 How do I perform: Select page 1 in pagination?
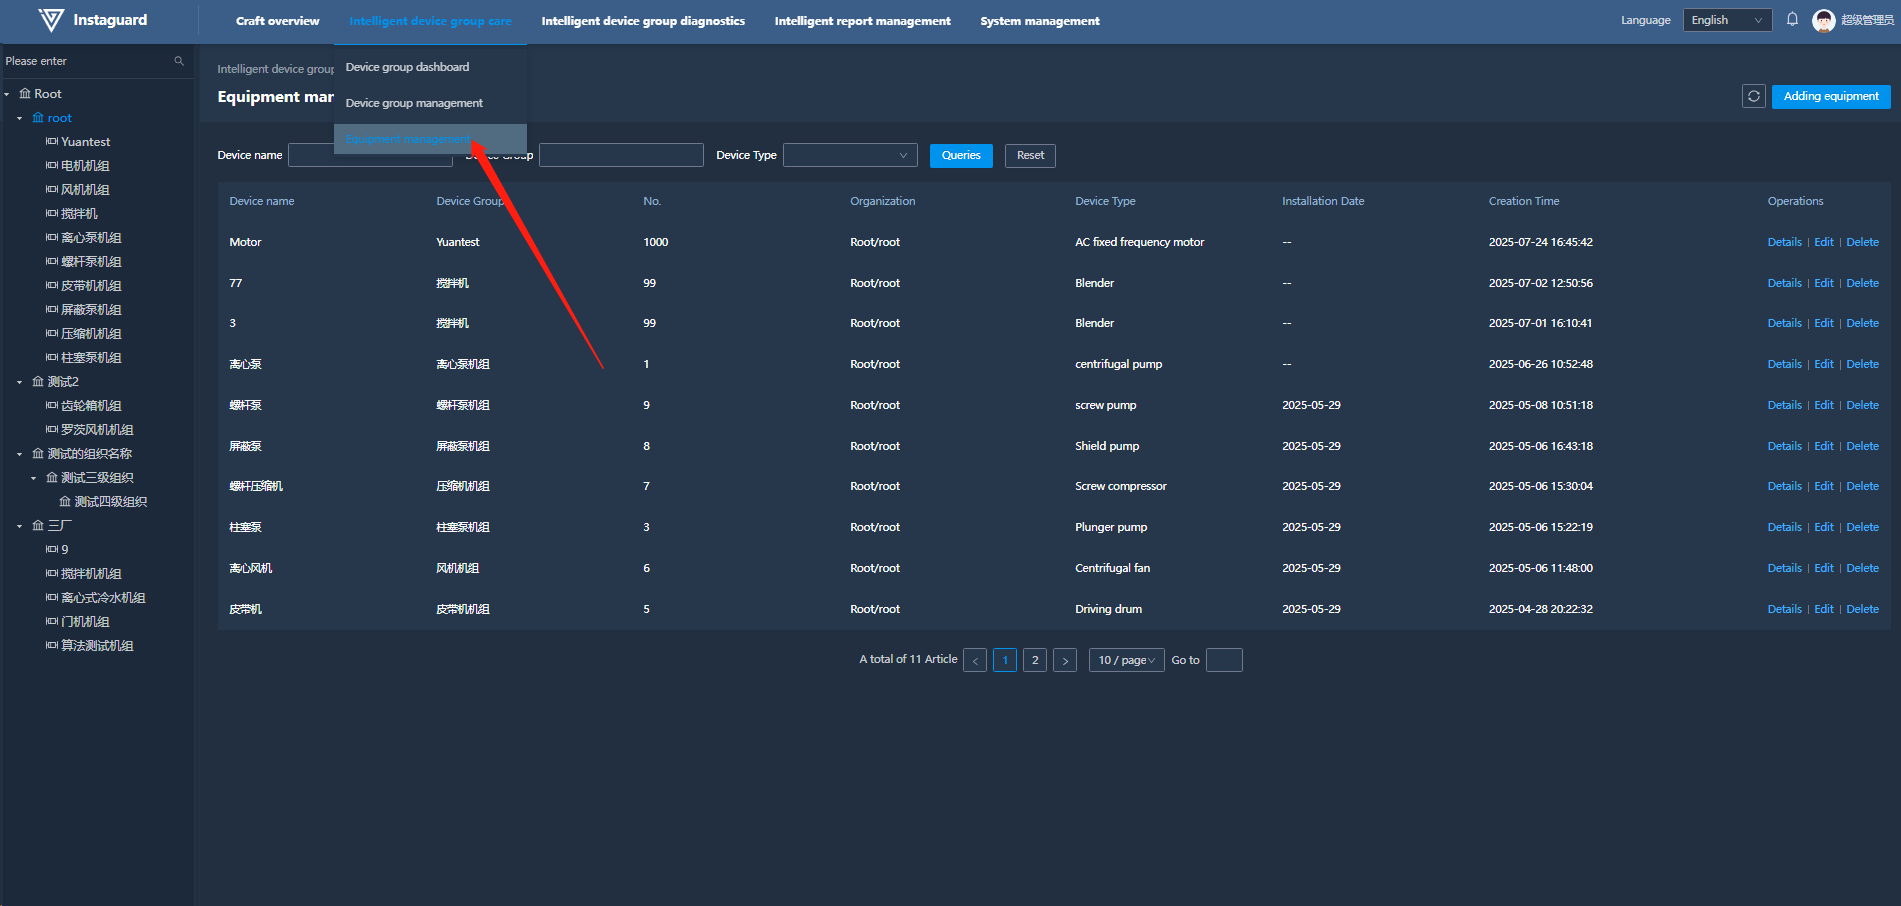(1005, 660)
